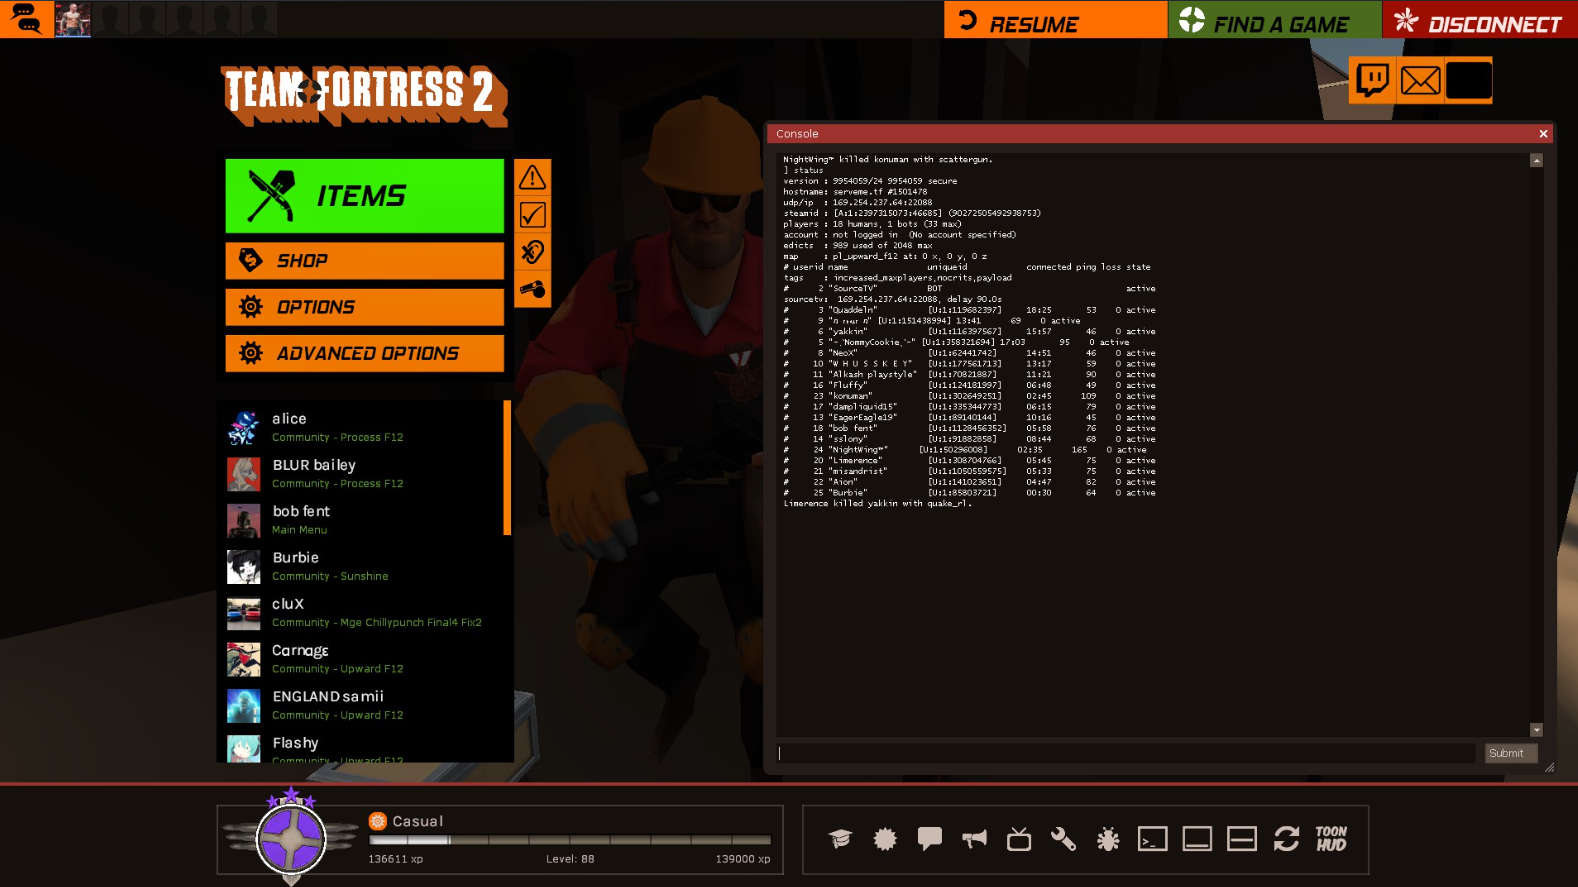The image size is (1578, 887).
Task: Click the developer console terminal icon
Action: pyautogui.click(x=1152, y=839)
